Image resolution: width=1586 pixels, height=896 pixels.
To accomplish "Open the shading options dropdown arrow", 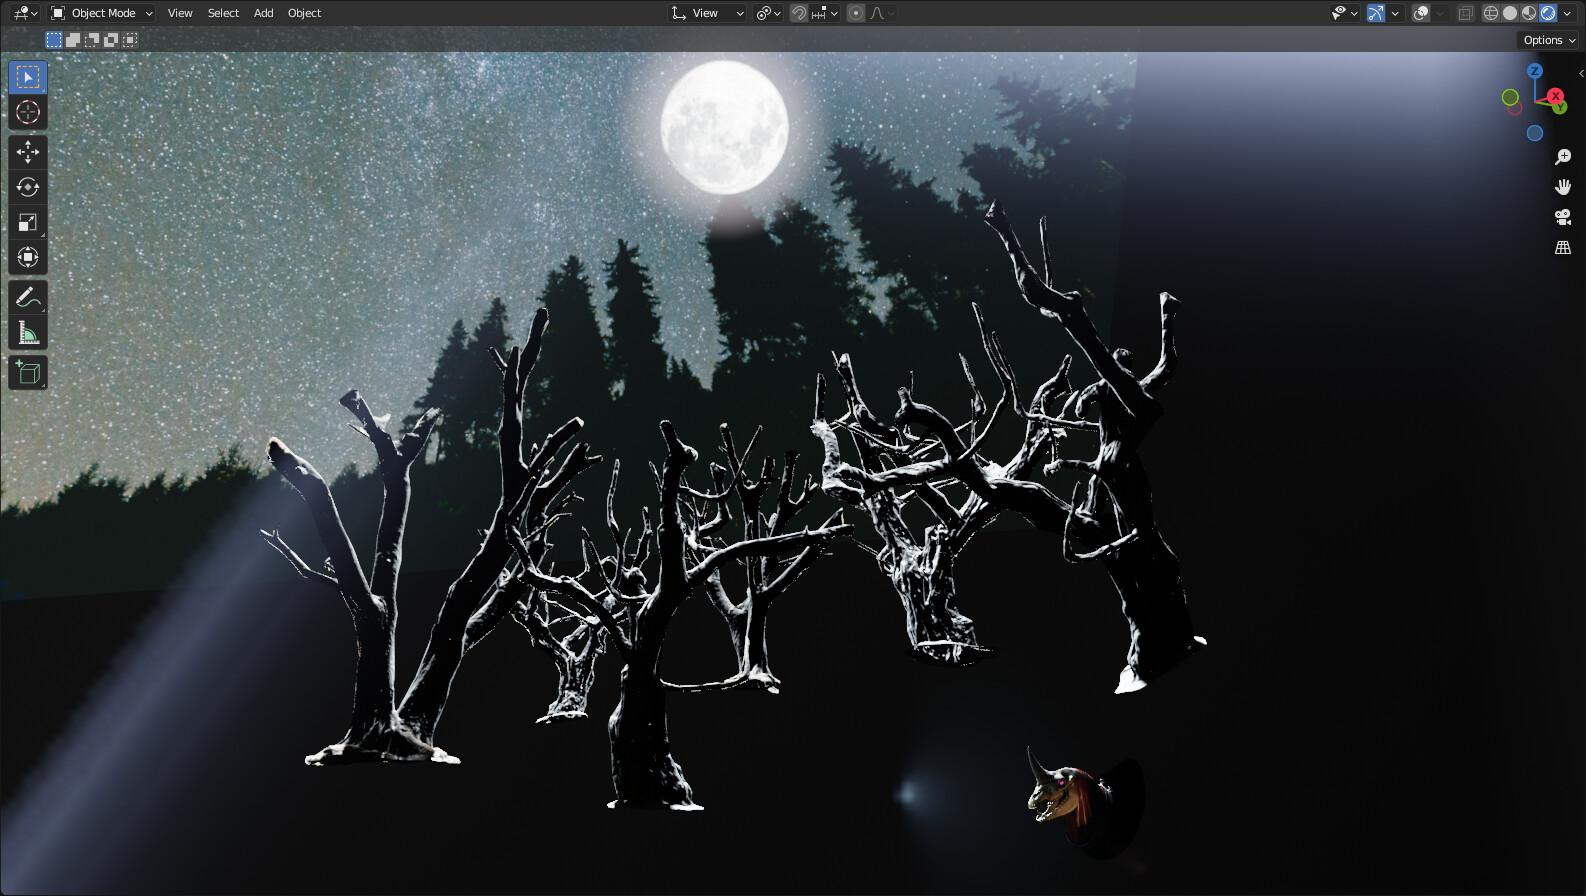I will click(x=1567, y=13).
